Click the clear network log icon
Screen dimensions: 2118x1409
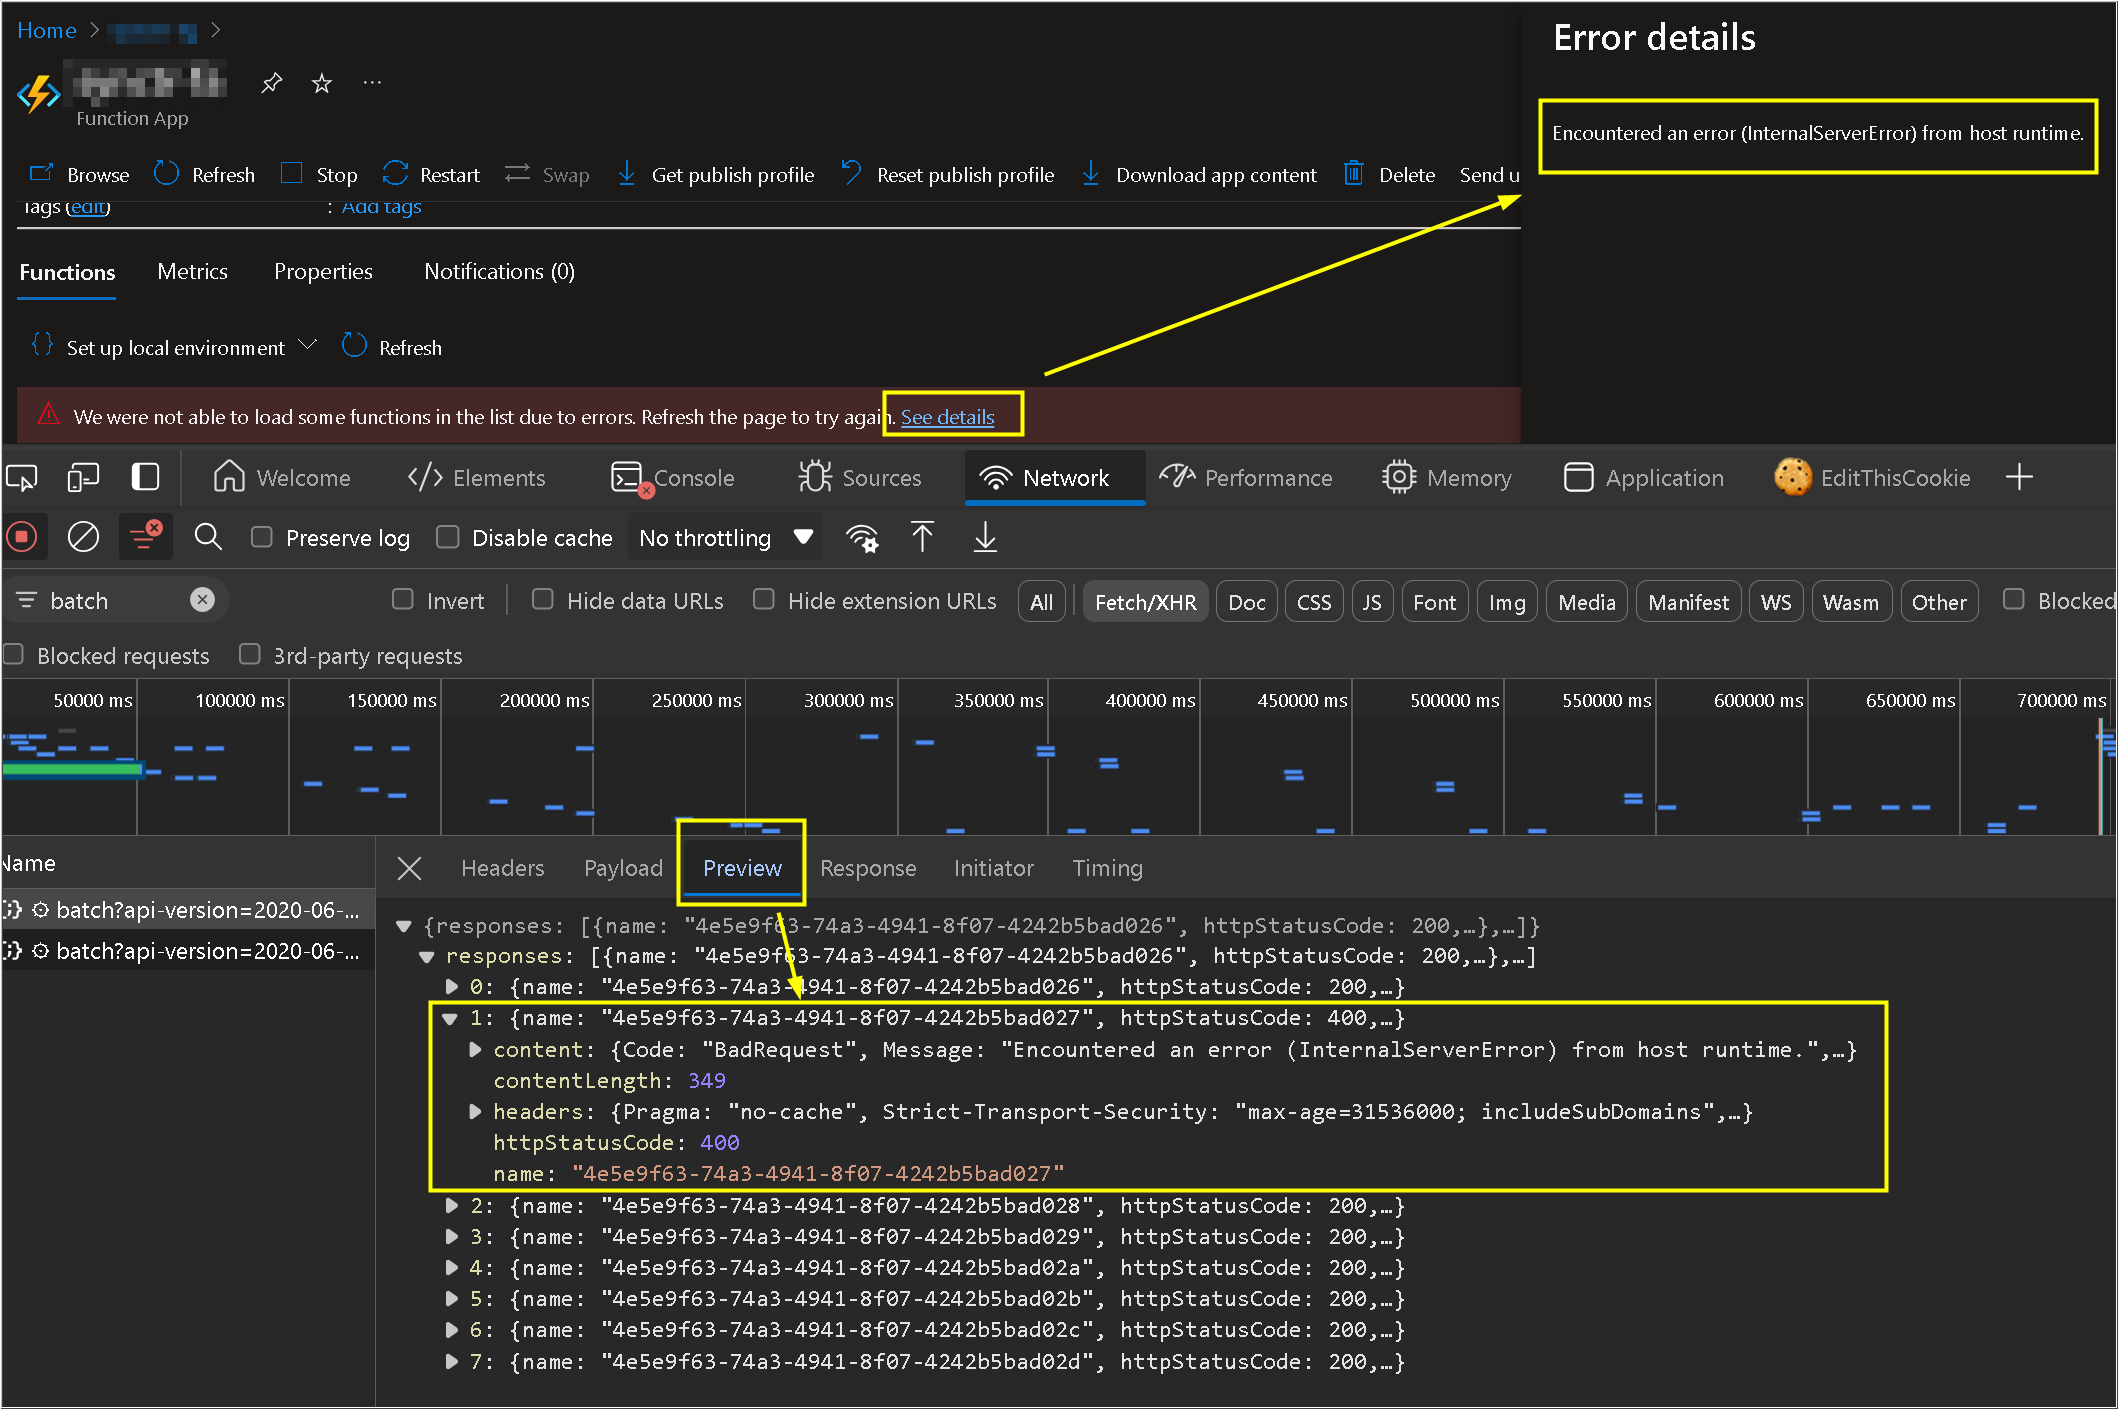[83, 538]
